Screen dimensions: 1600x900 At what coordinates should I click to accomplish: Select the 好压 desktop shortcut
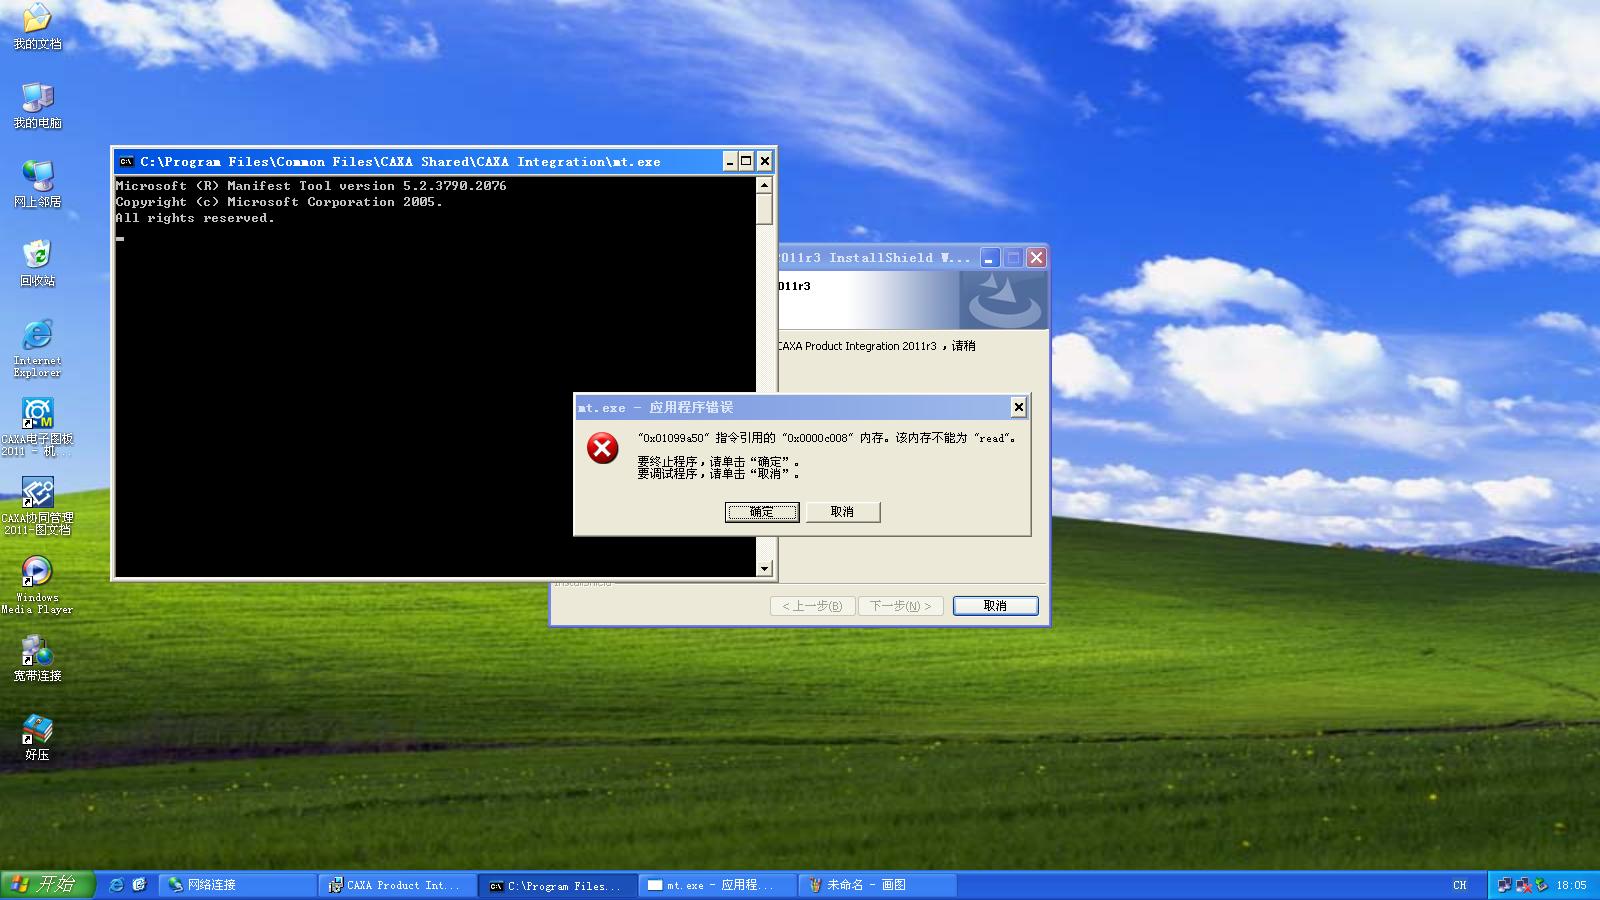coord(37,737)
